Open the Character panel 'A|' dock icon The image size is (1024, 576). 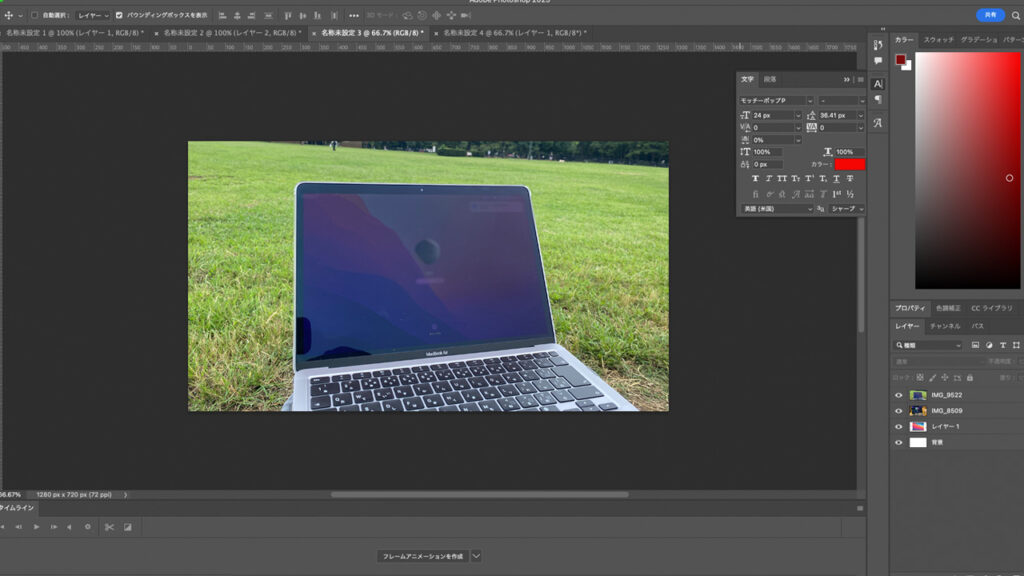(x=878, y=84)
